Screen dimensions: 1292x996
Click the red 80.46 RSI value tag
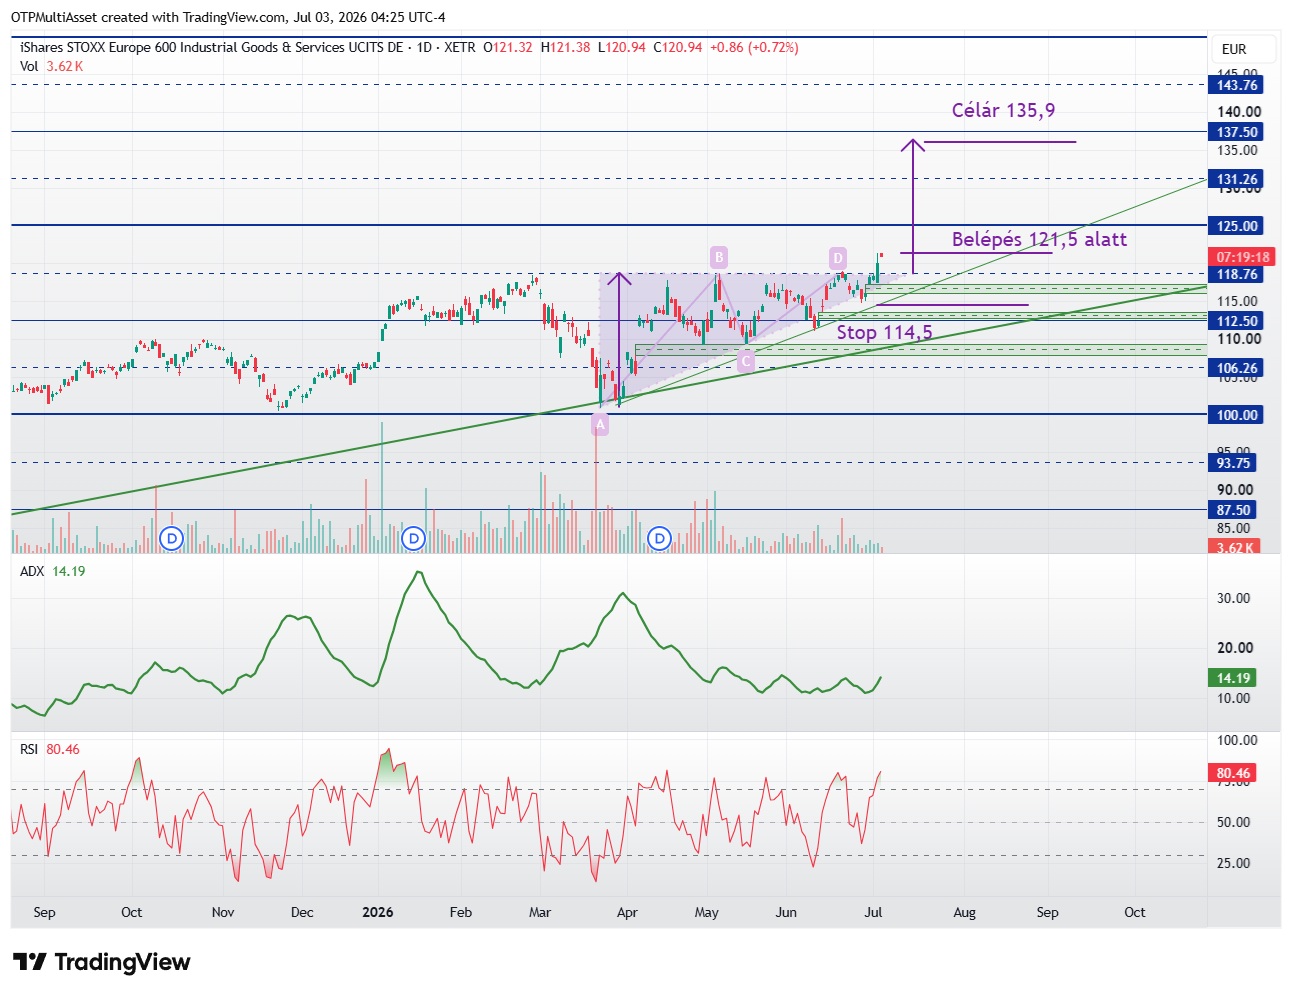coord(1233,773)
